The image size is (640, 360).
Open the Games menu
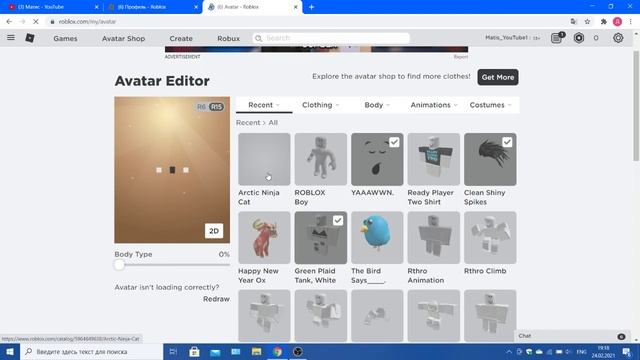(x=65, y=38)
